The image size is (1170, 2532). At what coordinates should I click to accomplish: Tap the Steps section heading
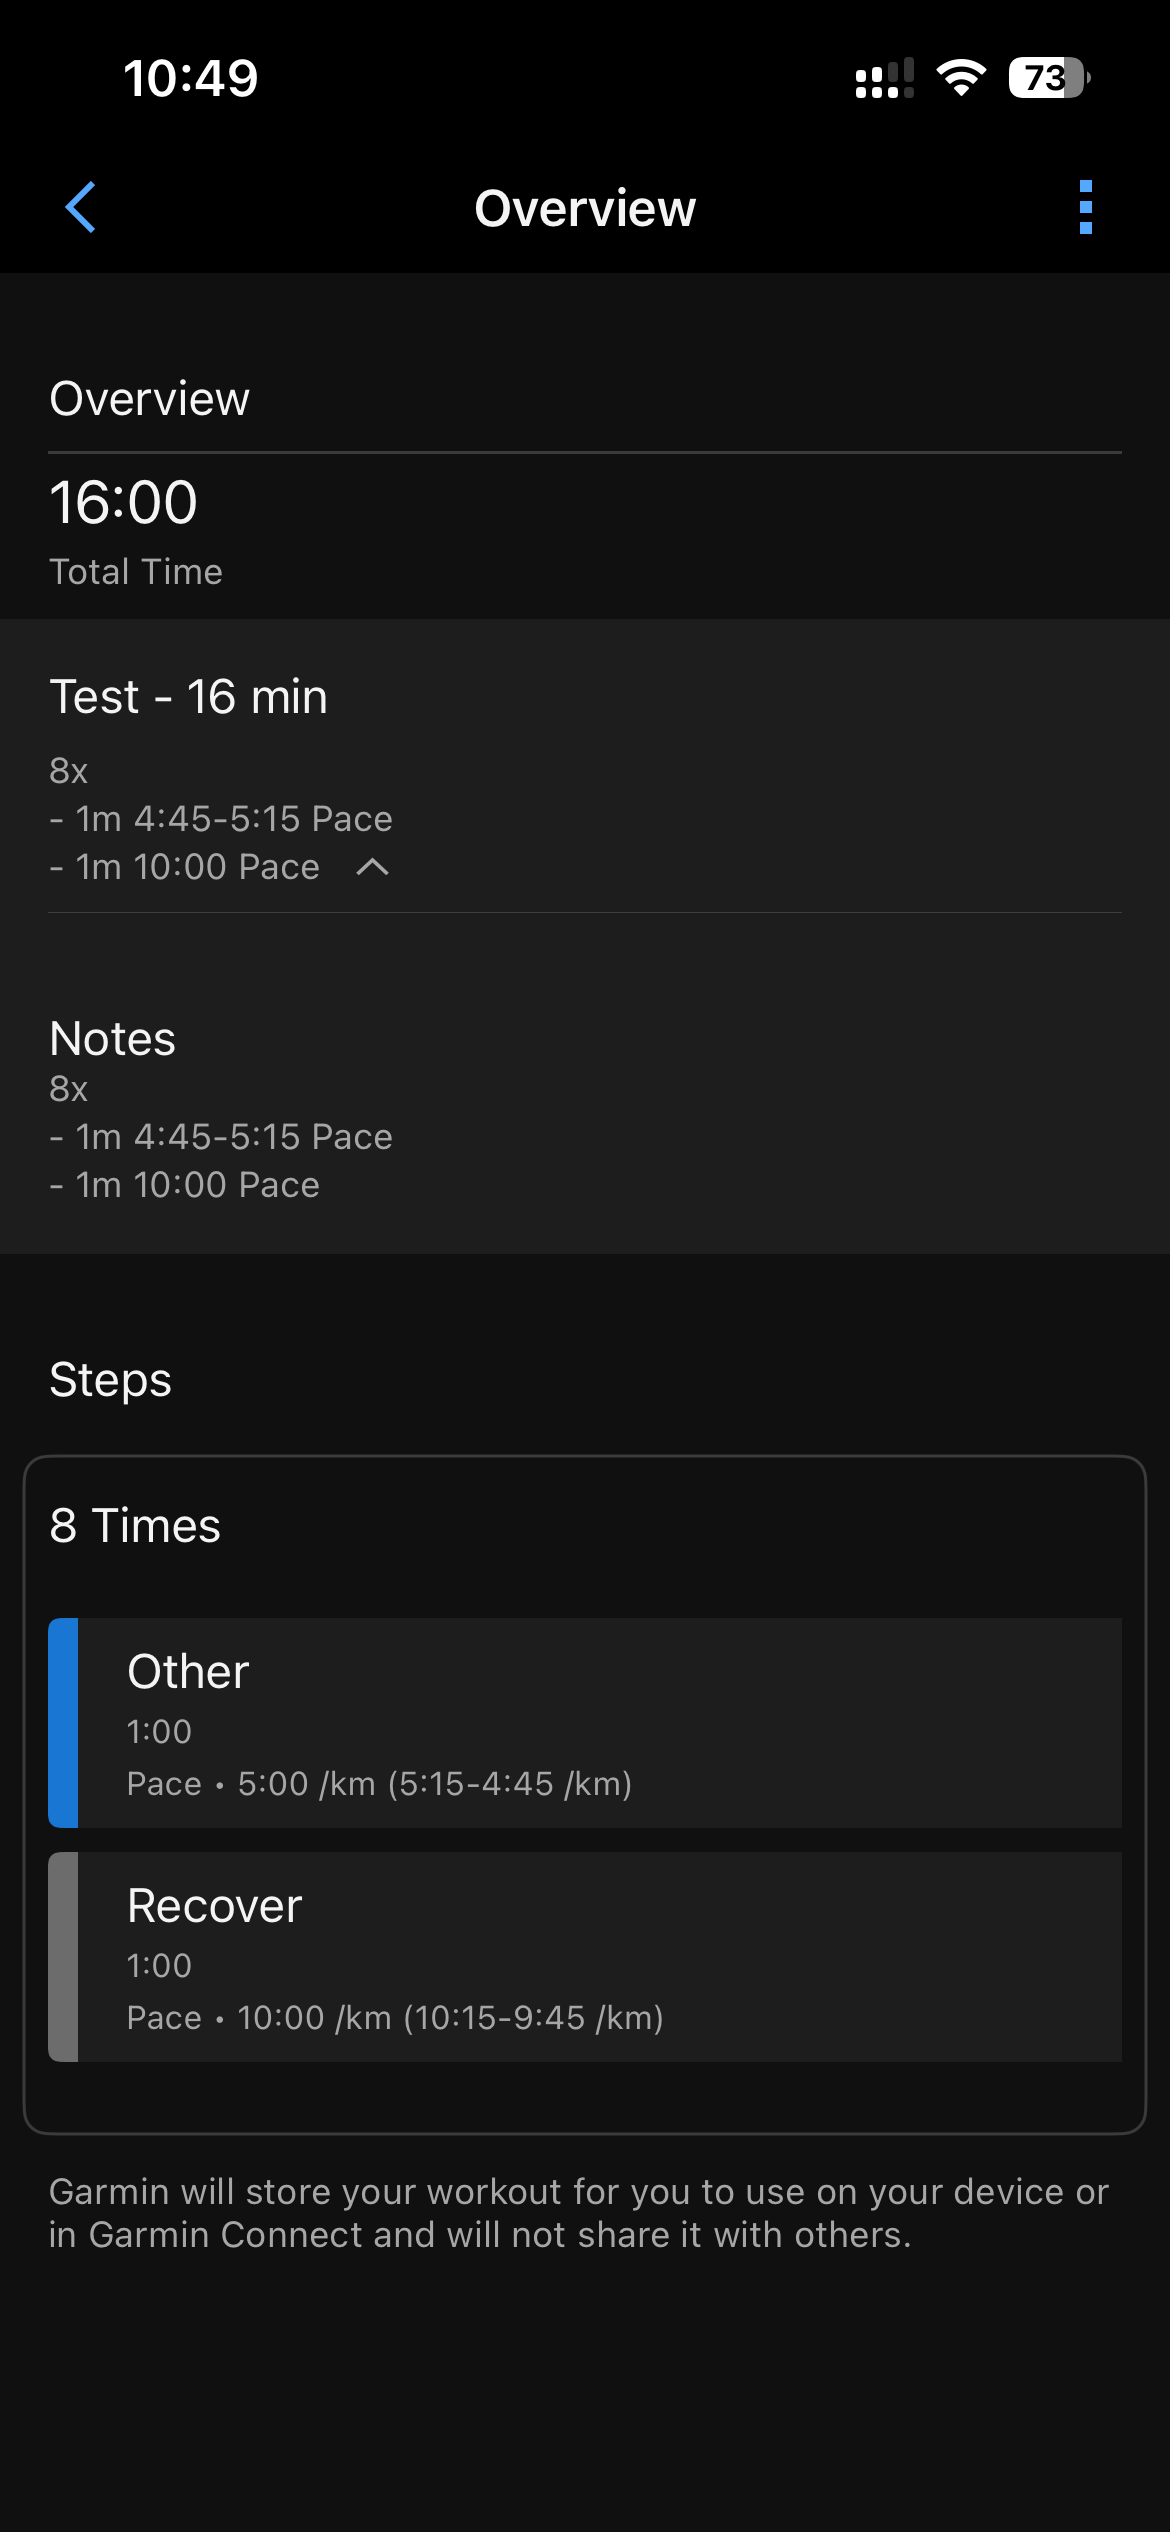click(110, 1380)
